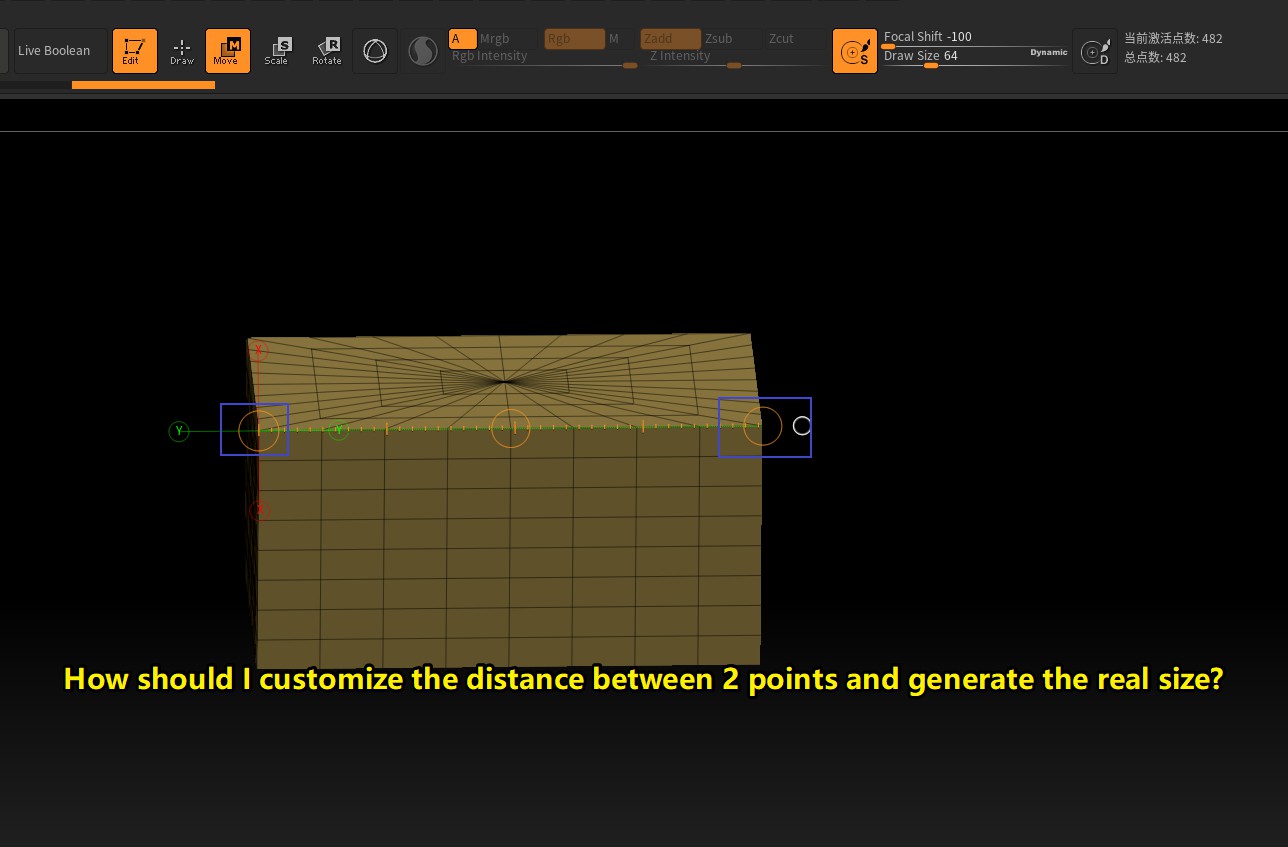1288x847 pixels.
Task: Switch to the Rotate tool
Action: tap(327, 51)
